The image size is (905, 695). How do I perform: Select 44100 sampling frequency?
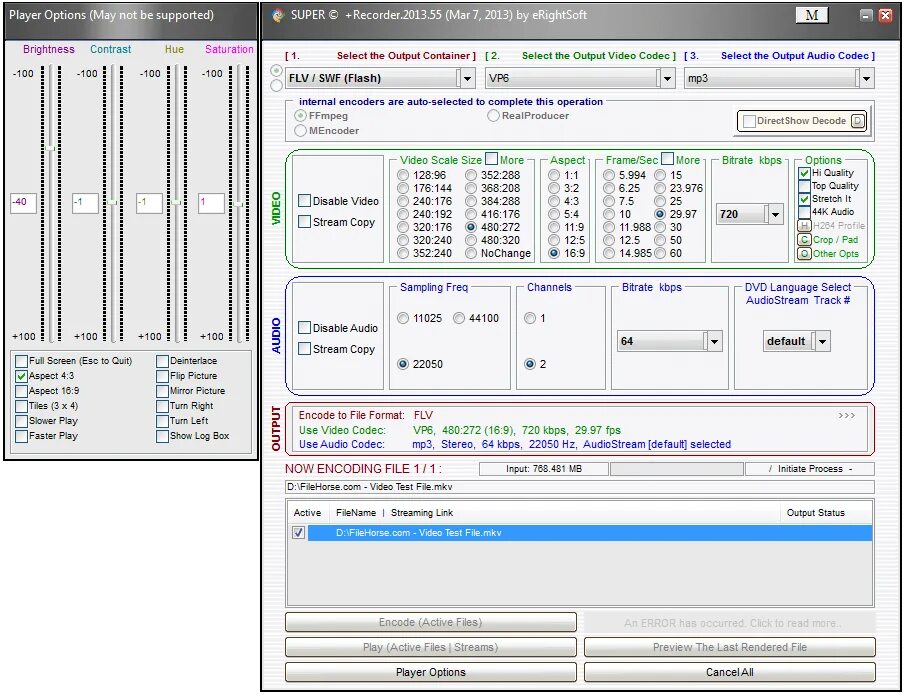(x=459, y=318)
